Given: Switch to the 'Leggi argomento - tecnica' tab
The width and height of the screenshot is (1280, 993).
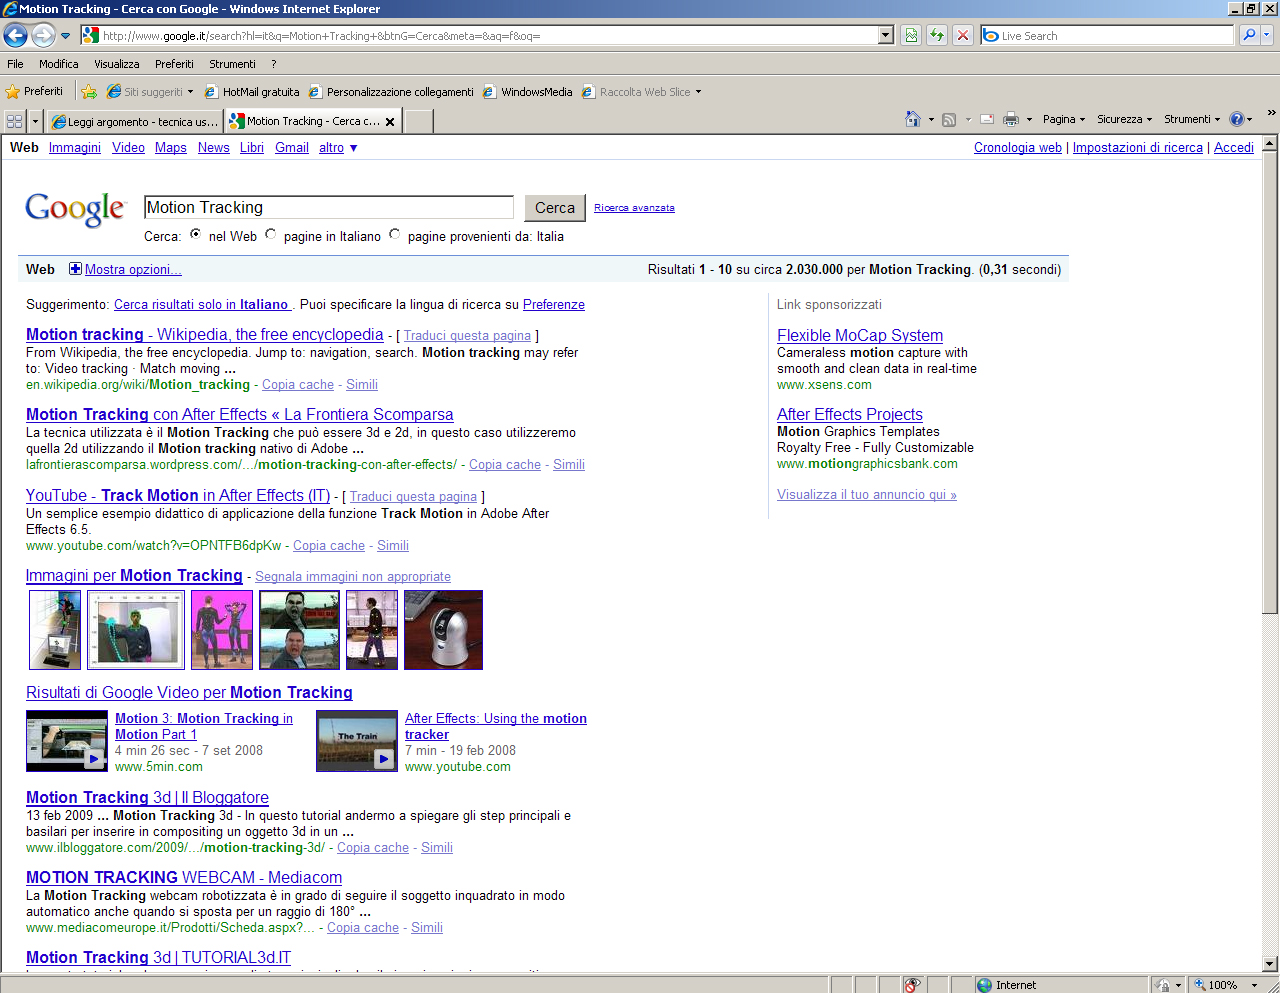Looking at the screenshot, I should [x=134, y=121].
